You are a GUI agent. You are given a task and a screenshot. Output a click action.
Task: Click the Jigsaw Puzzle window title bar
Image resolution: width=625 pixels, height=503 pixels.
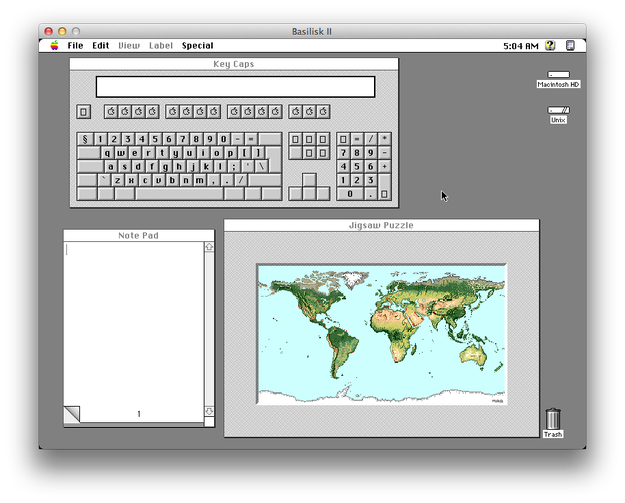tap(381, 225)
